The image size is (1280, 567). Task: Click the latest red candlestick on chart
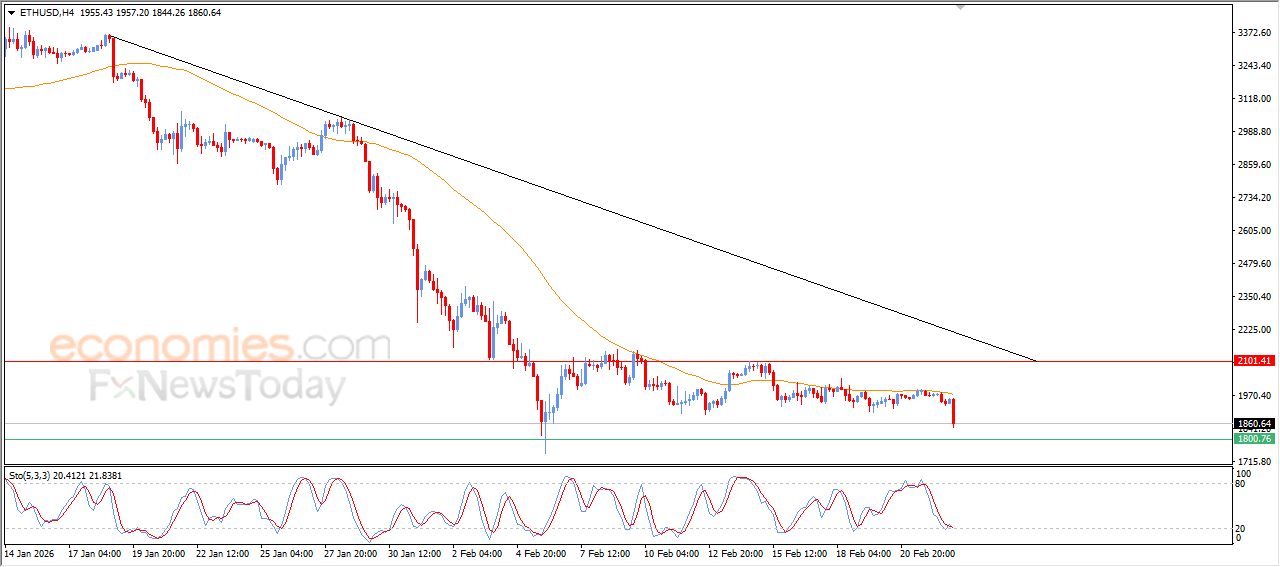(x=954, y=411)
